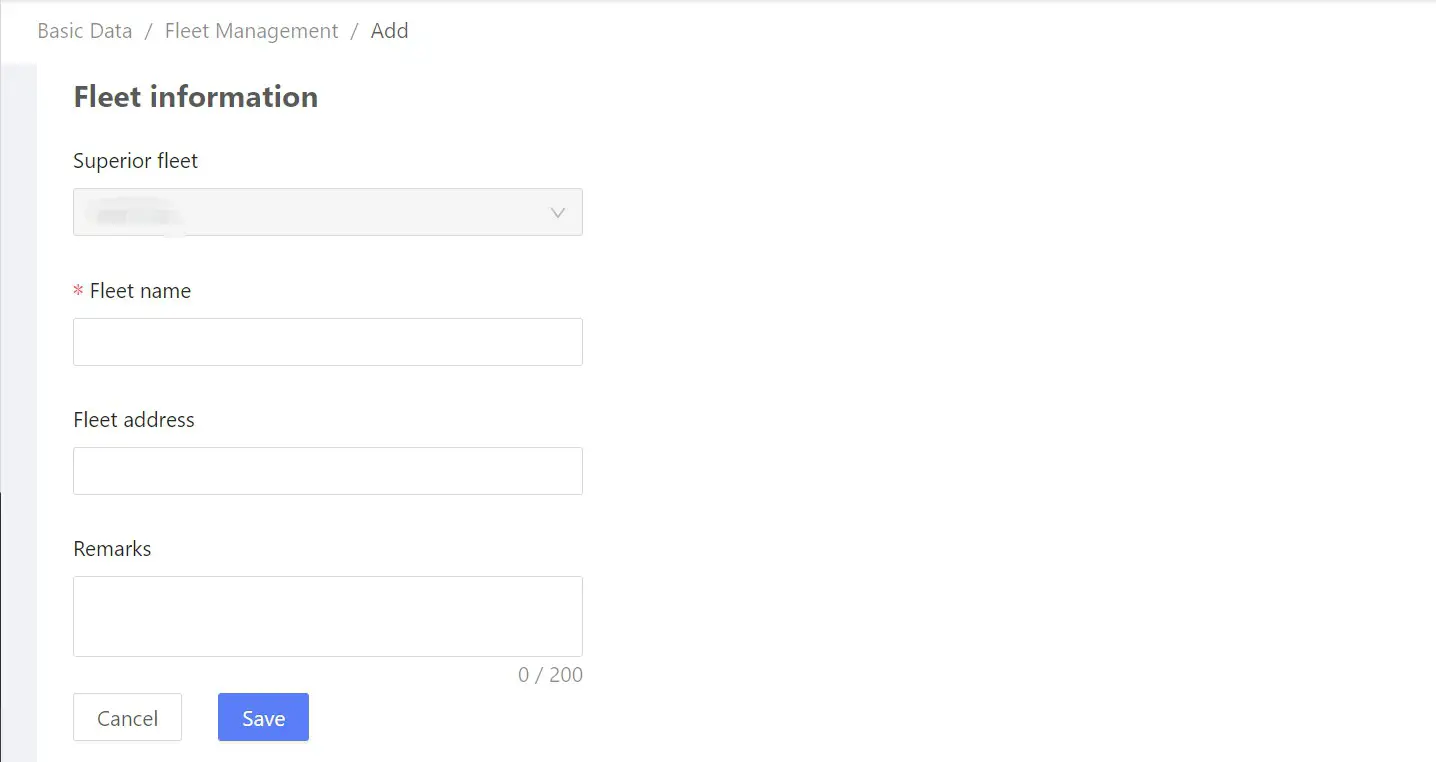Screen dimensions: 1436x762
Task: Click the Fleet address input field
Action: (327, 470)
